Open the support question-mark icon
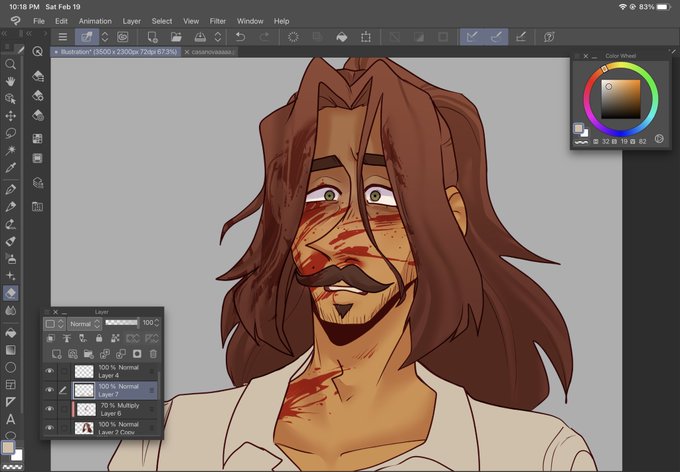680x472 pixels. (x=549, y=37)
